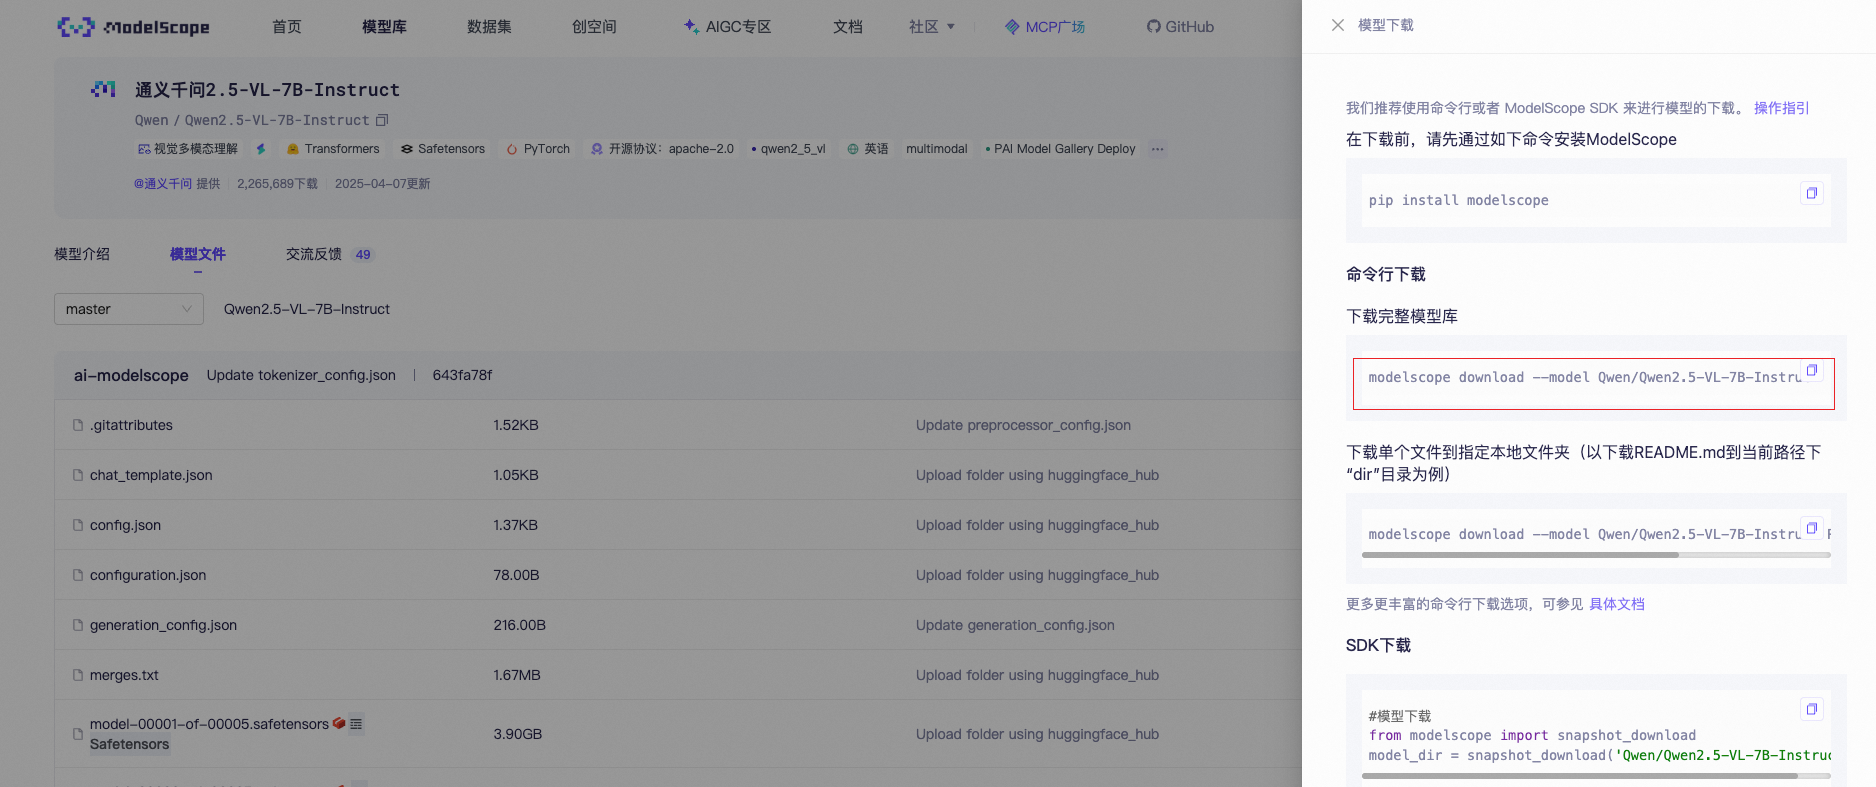Open MCP广场 in the navigation bar
The image size is (1876, 787).
coord(1045,27)
